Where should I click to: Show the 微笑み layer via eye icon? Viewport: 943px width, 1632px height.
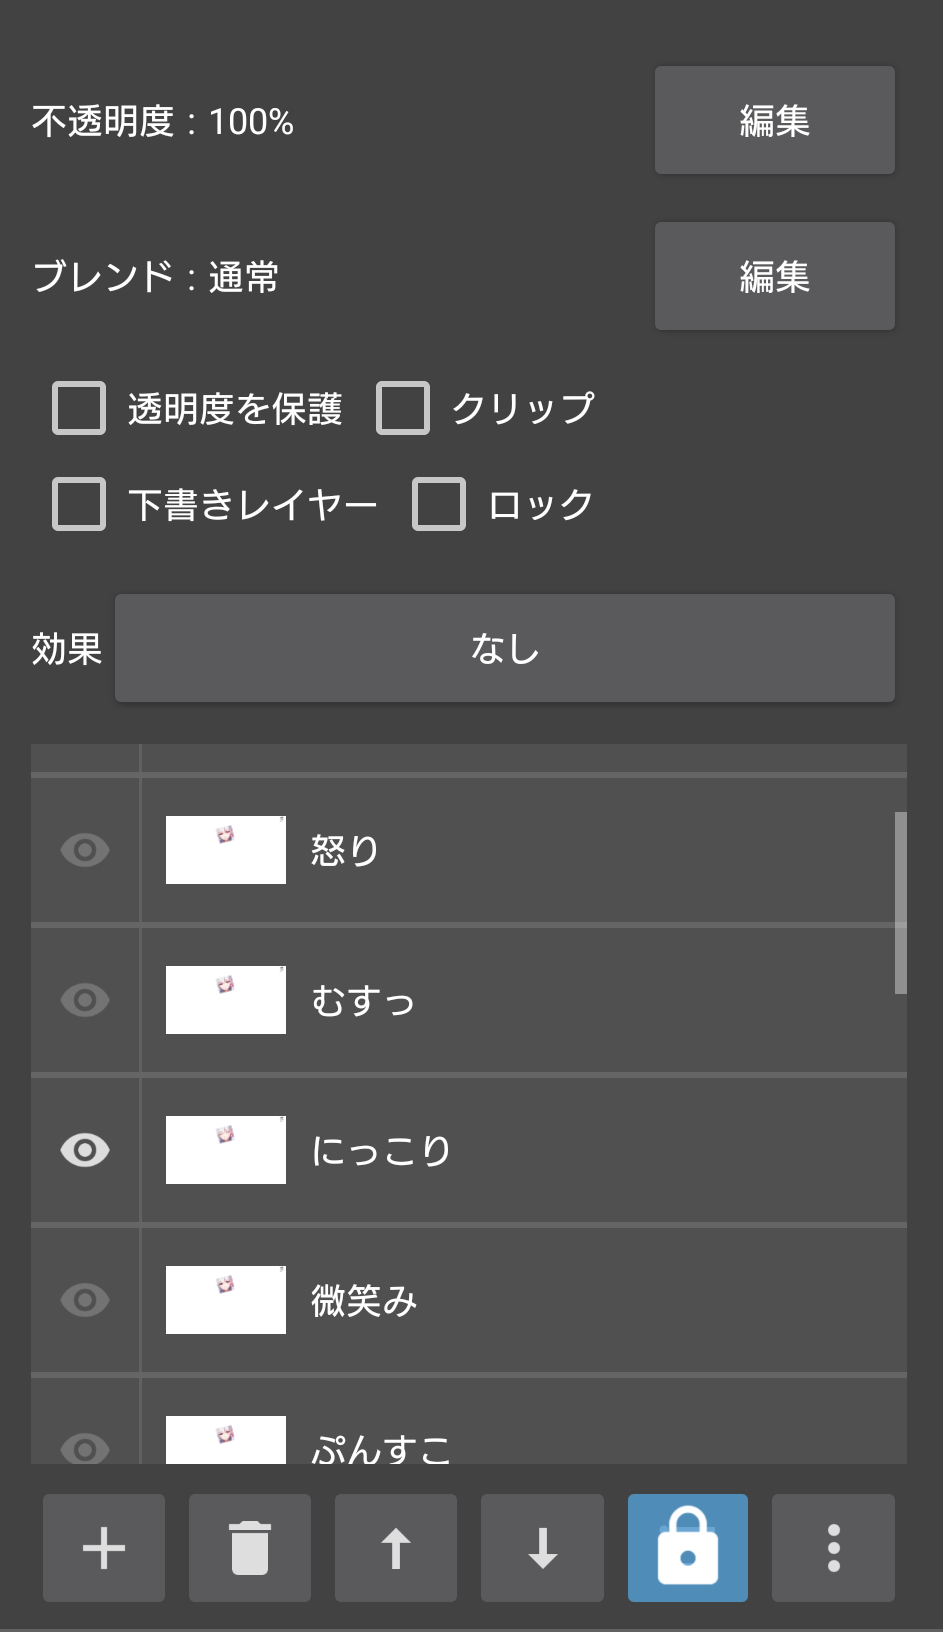click(85, 1300)
